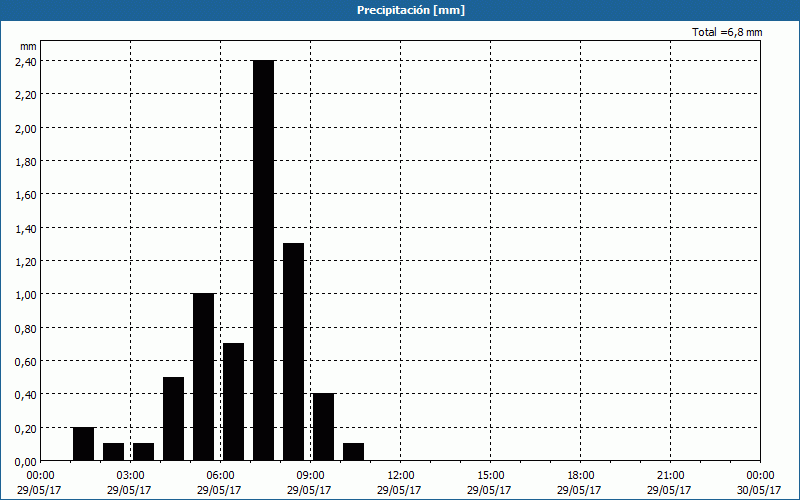Click the 0,50 mm precipitation bar

(x=173, y=419)
